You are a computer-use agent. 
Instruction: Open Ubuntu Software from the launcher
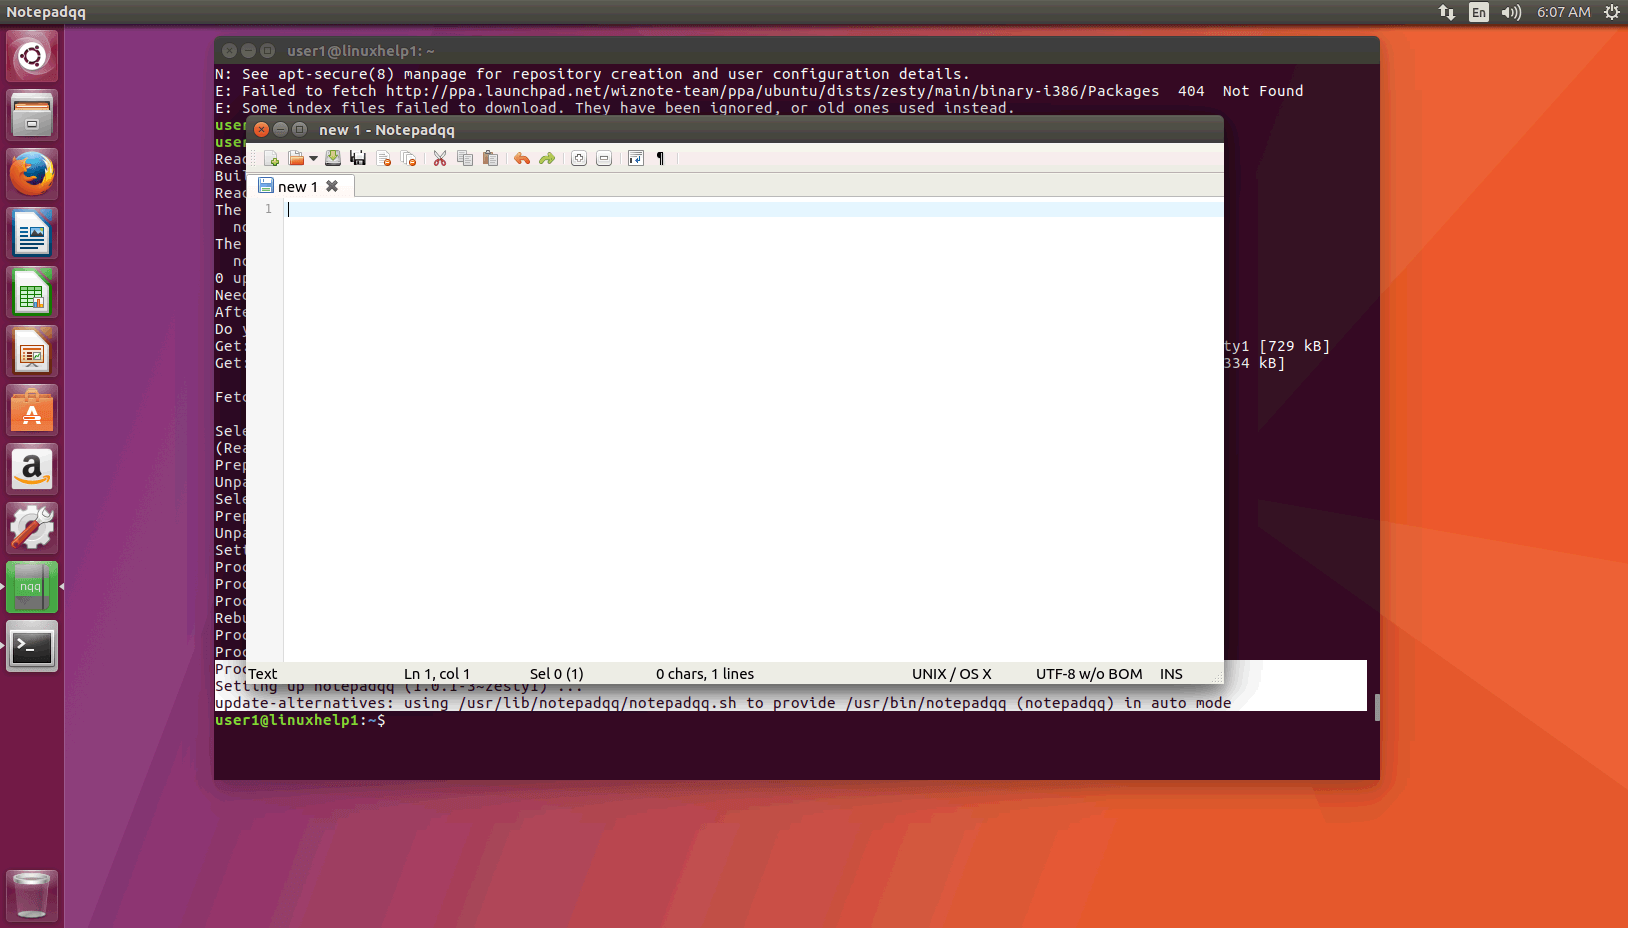[x=32, y=410]
